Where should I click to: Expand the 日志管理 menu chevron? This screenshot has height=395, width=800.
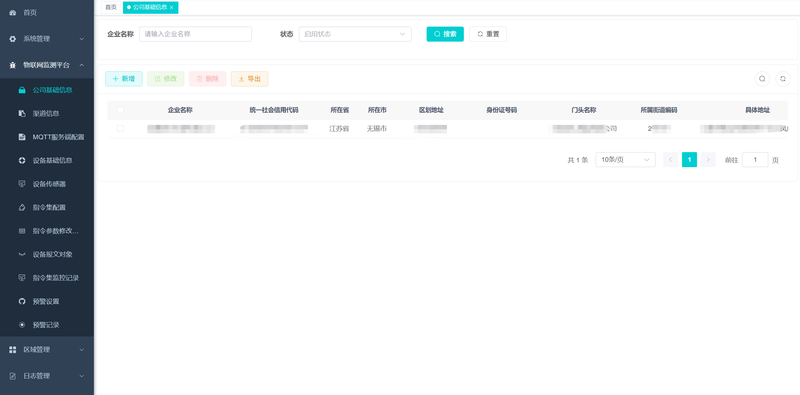(x=82, y=376)
